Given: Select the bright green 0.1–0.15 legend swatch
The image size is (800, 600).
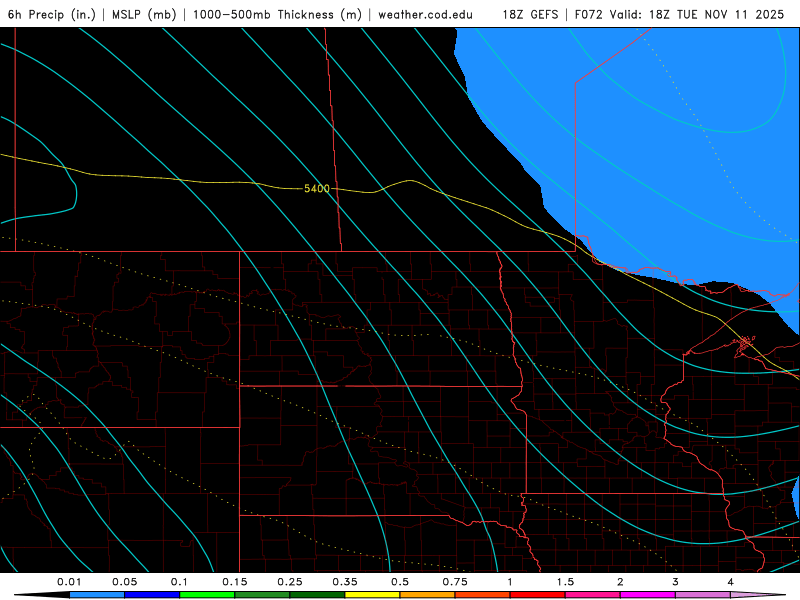Looking at the screenshot, I should (x=207, y=595).
